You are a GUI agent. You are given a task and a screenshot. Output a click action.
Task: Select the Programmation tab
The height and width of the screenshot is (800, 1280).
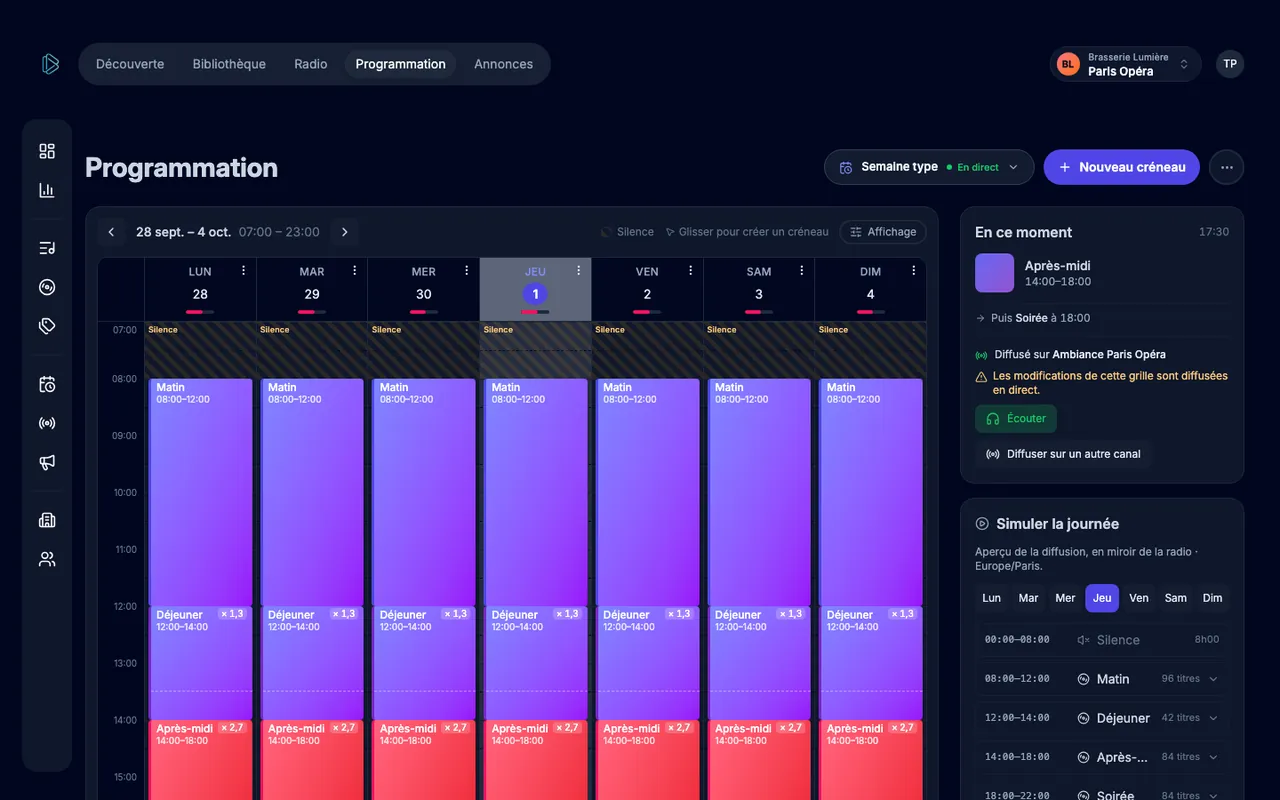coord(400,64)
